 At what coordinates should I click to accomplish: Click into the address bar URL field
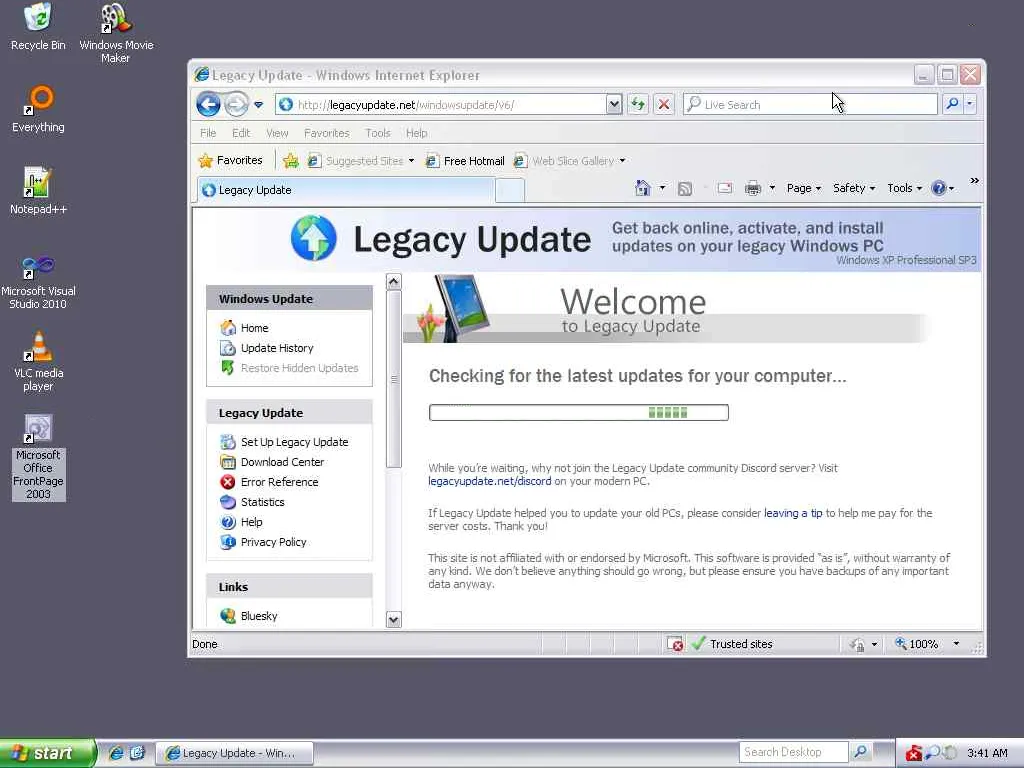[441, 104]
